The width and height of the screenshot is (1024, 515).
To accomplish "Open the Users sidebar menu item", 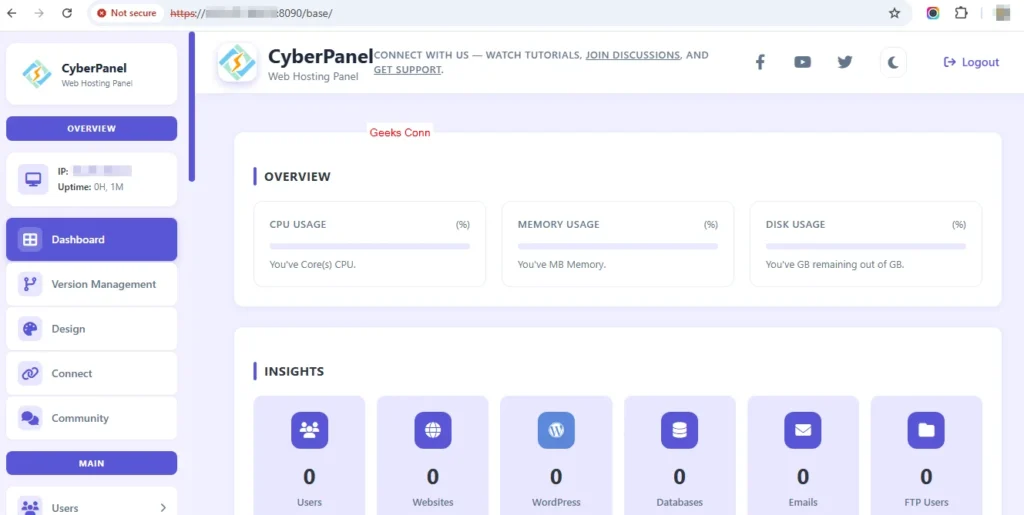I will (91, 504).
